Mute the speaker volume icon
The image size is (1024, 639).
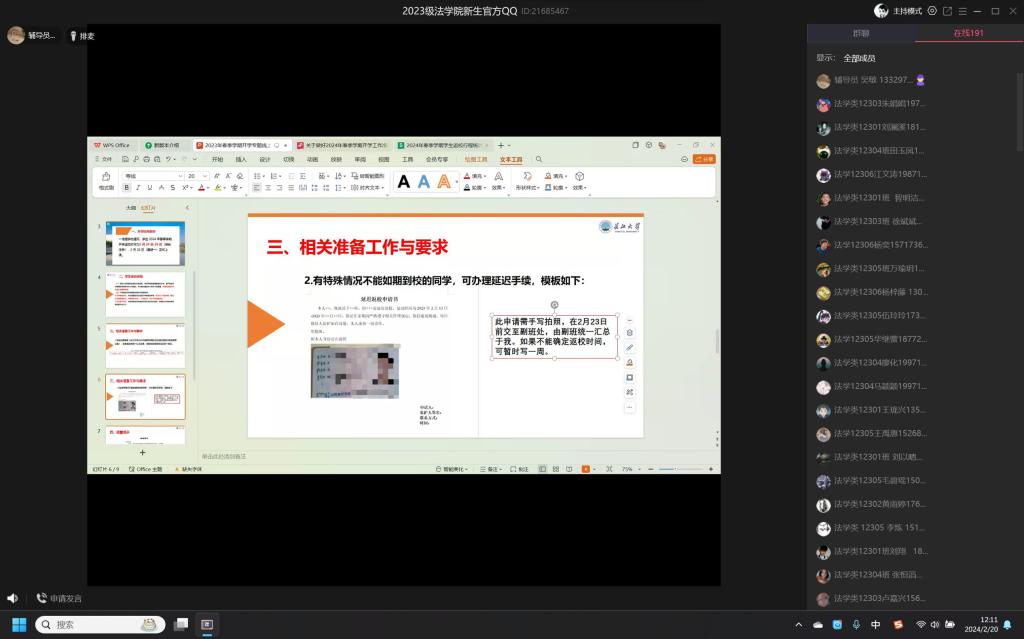click(12, 598)
